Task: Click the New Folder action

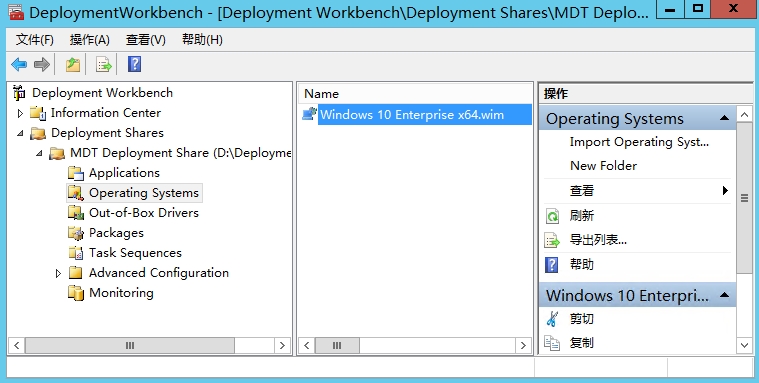Action: click(x=603, y=166)
